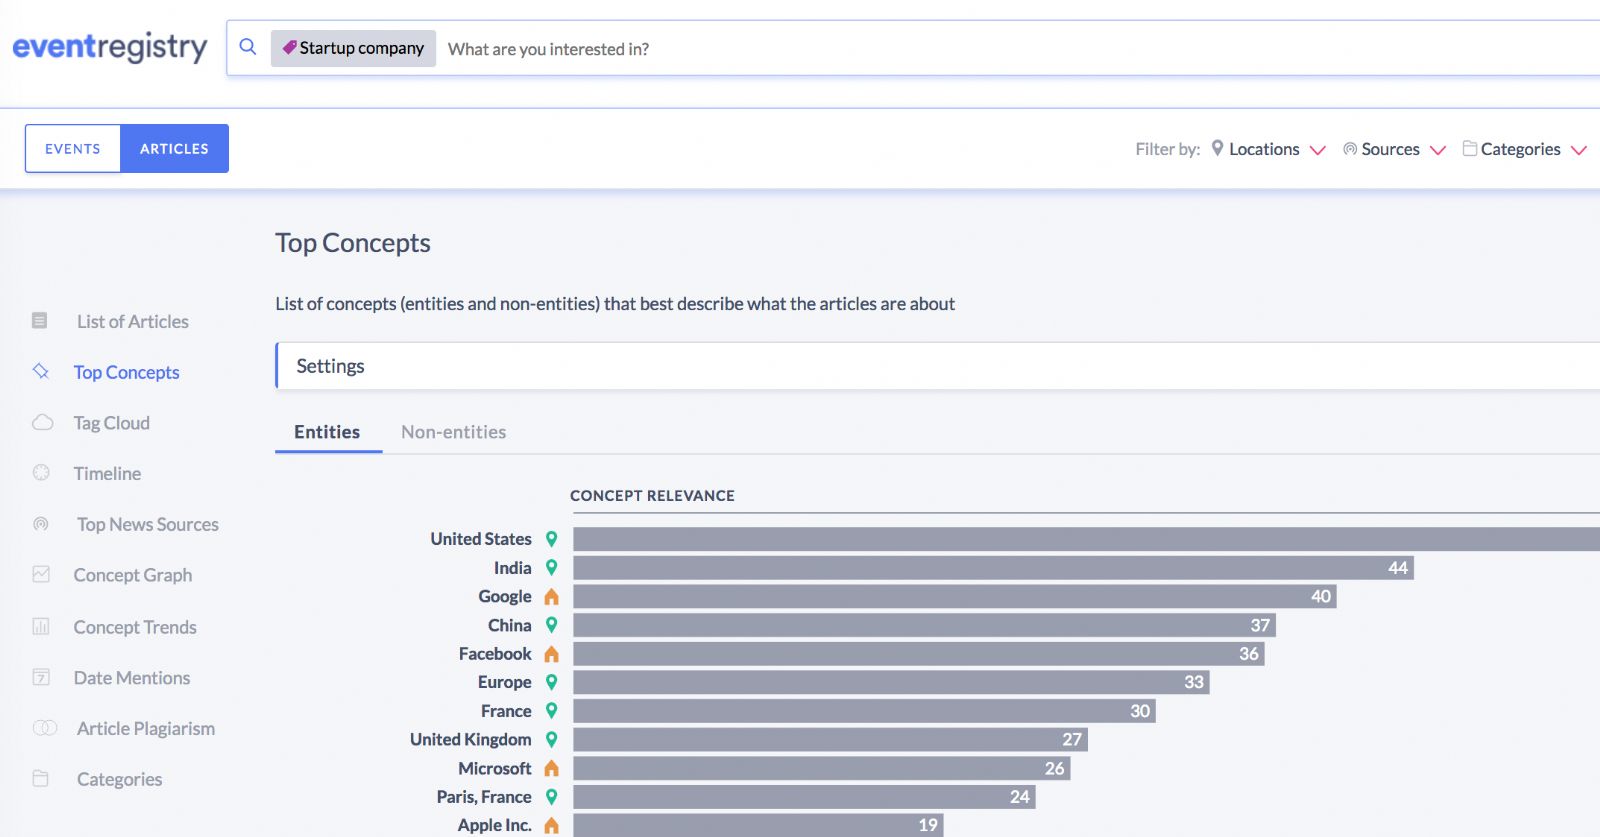This screenshot has width=1600, height=837.
Task: Click the search magnifier icon
Action: coord(248,47)
